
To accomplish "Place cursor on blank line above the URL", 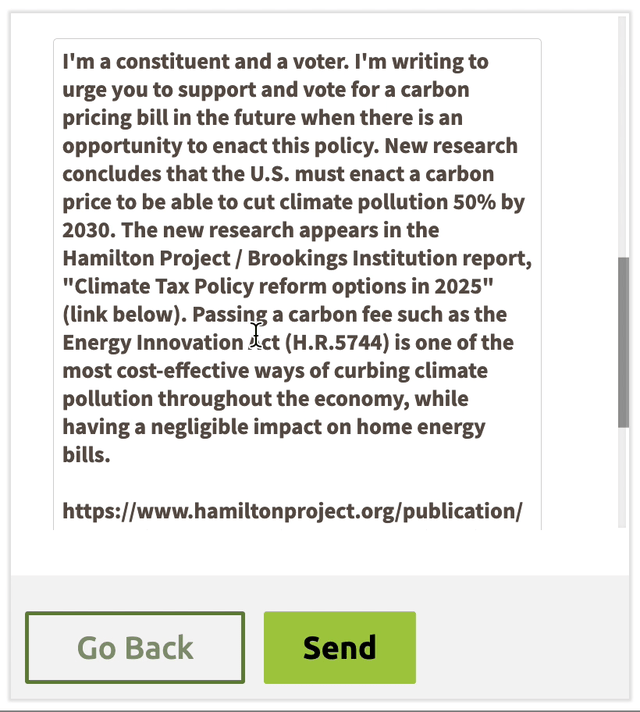I will click(297, 483).
